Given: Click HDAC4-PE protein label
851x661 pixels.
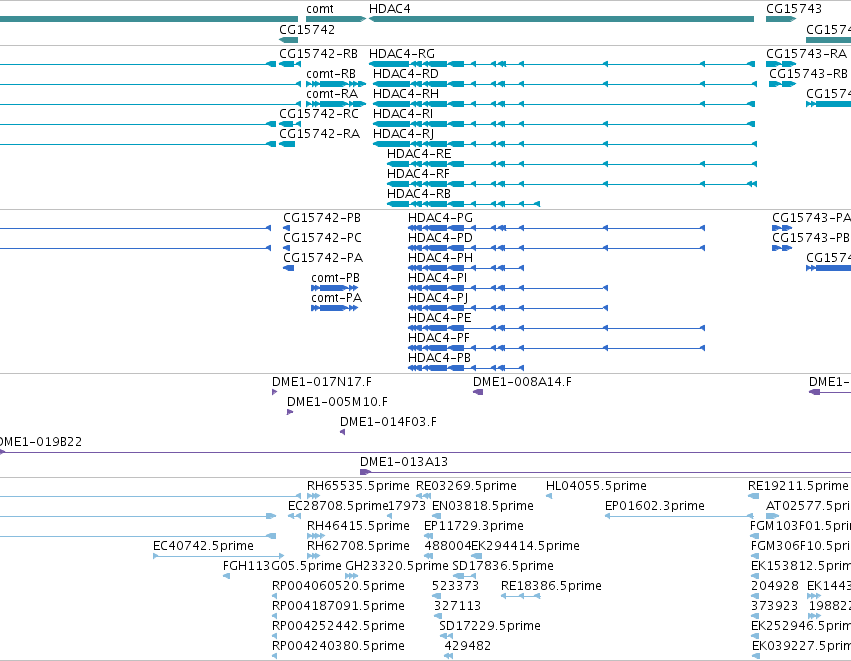Looking at the screenshot, I should pos(440,318).
